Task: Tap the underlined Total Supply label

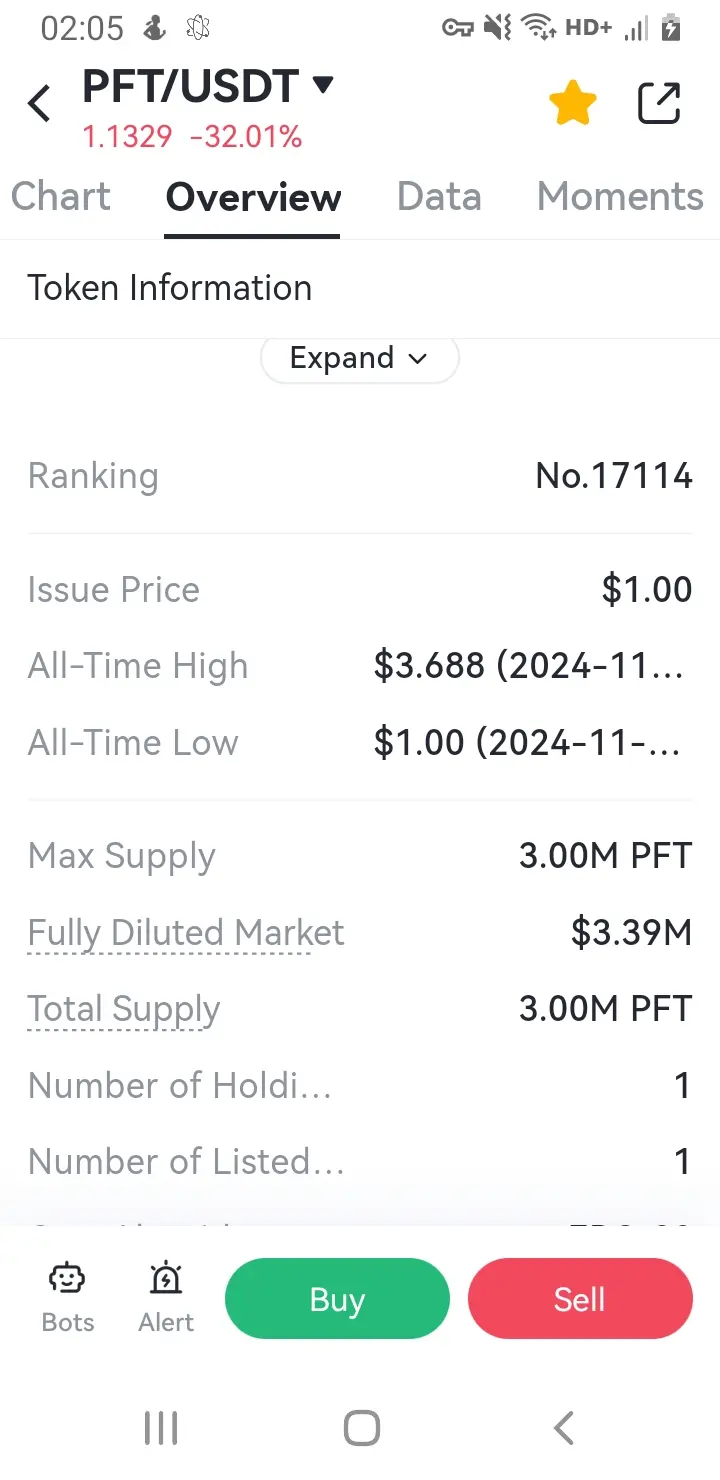Action: pyautogui.click(x=124, y=1010)
